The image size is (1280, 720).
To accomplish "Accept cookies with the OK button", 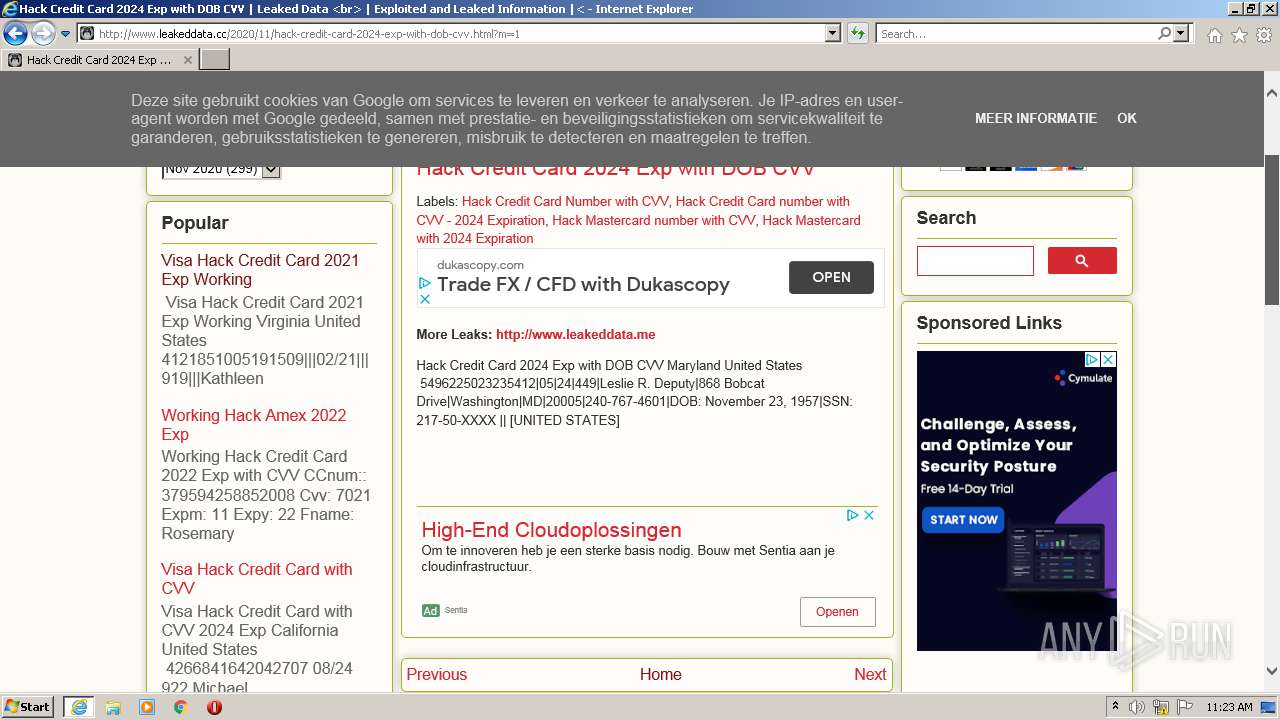I will point(1127,118).
